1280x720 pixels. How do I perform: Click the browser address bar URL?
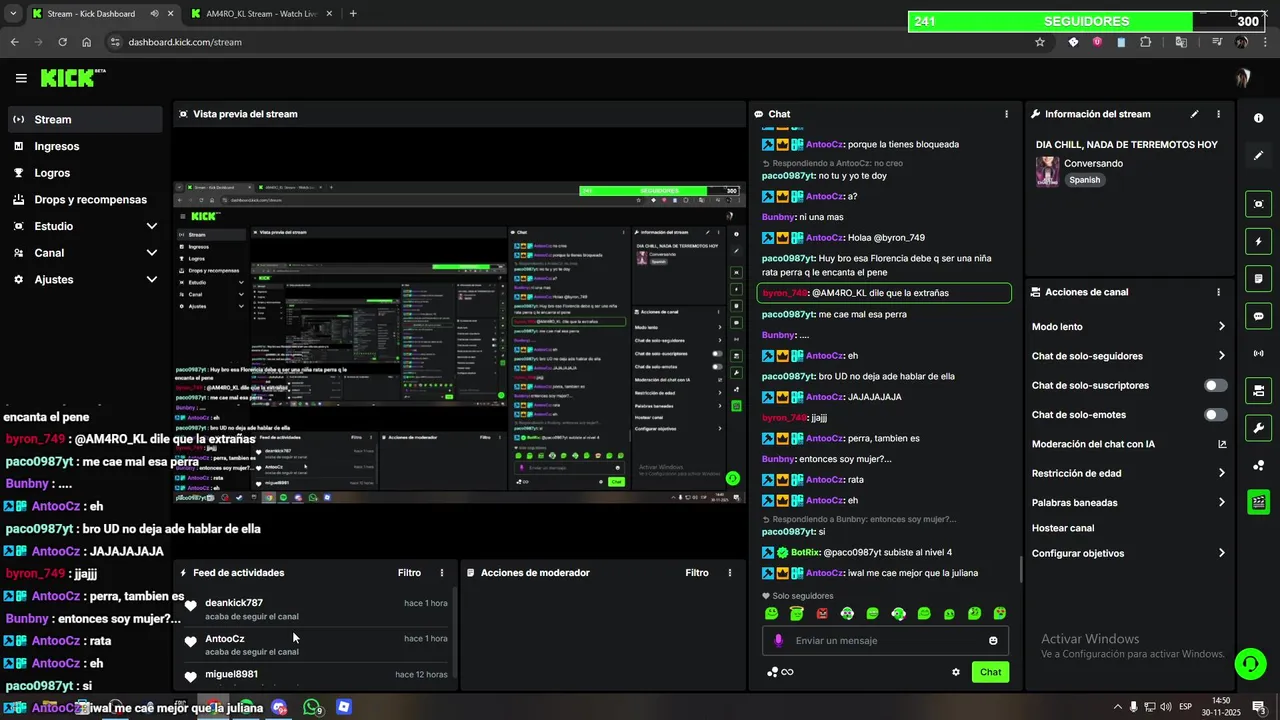185,42
